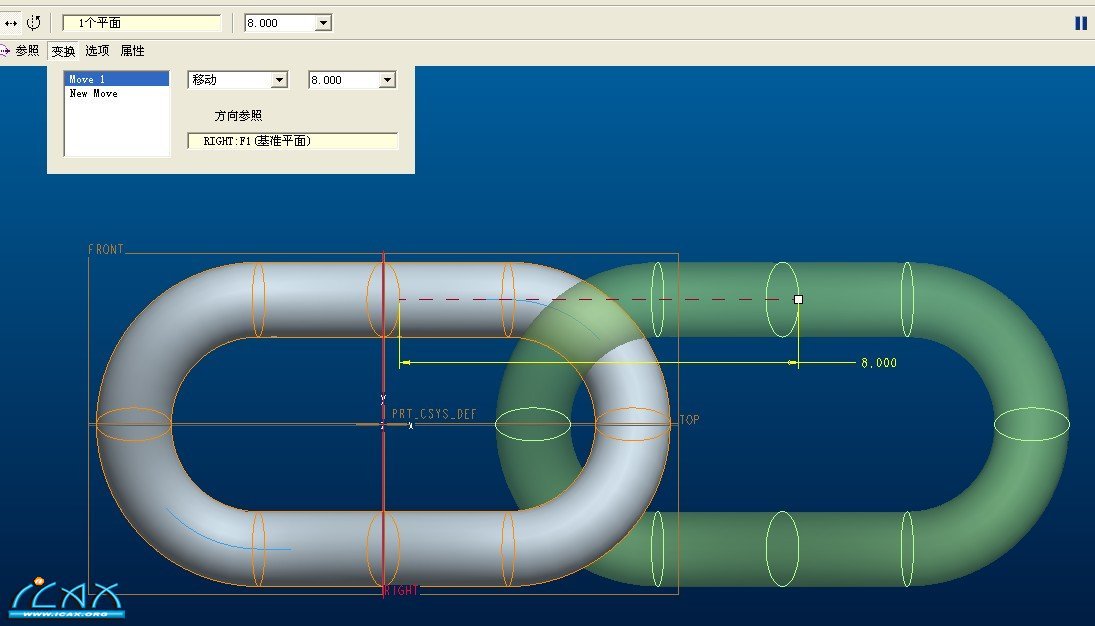Open the 属性 tab
Screen dimensions: 1095x626
[132, 51]
